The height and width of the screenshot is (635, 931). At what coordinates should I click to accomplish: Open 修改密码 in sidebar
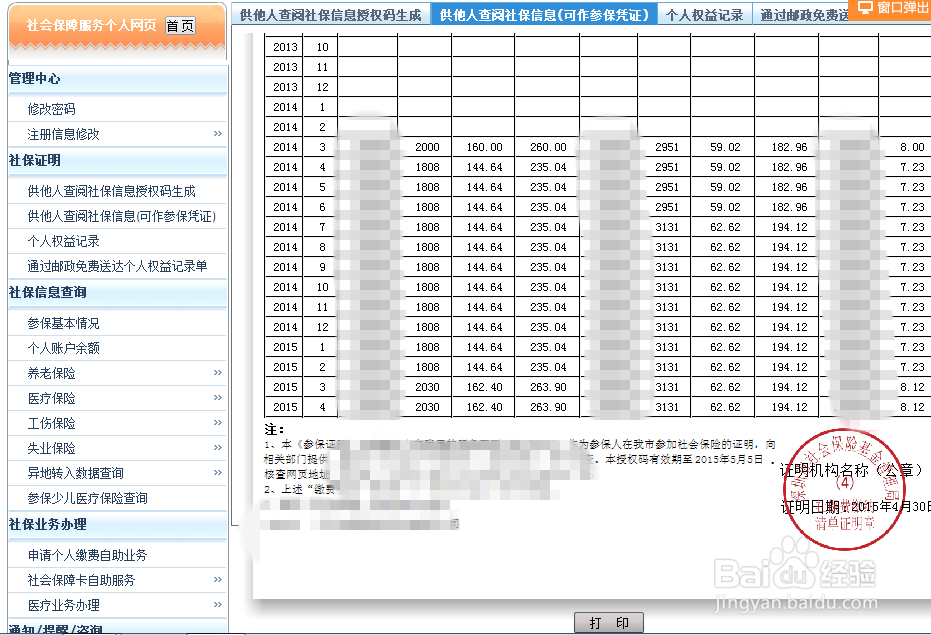click(x=51, y=109)
